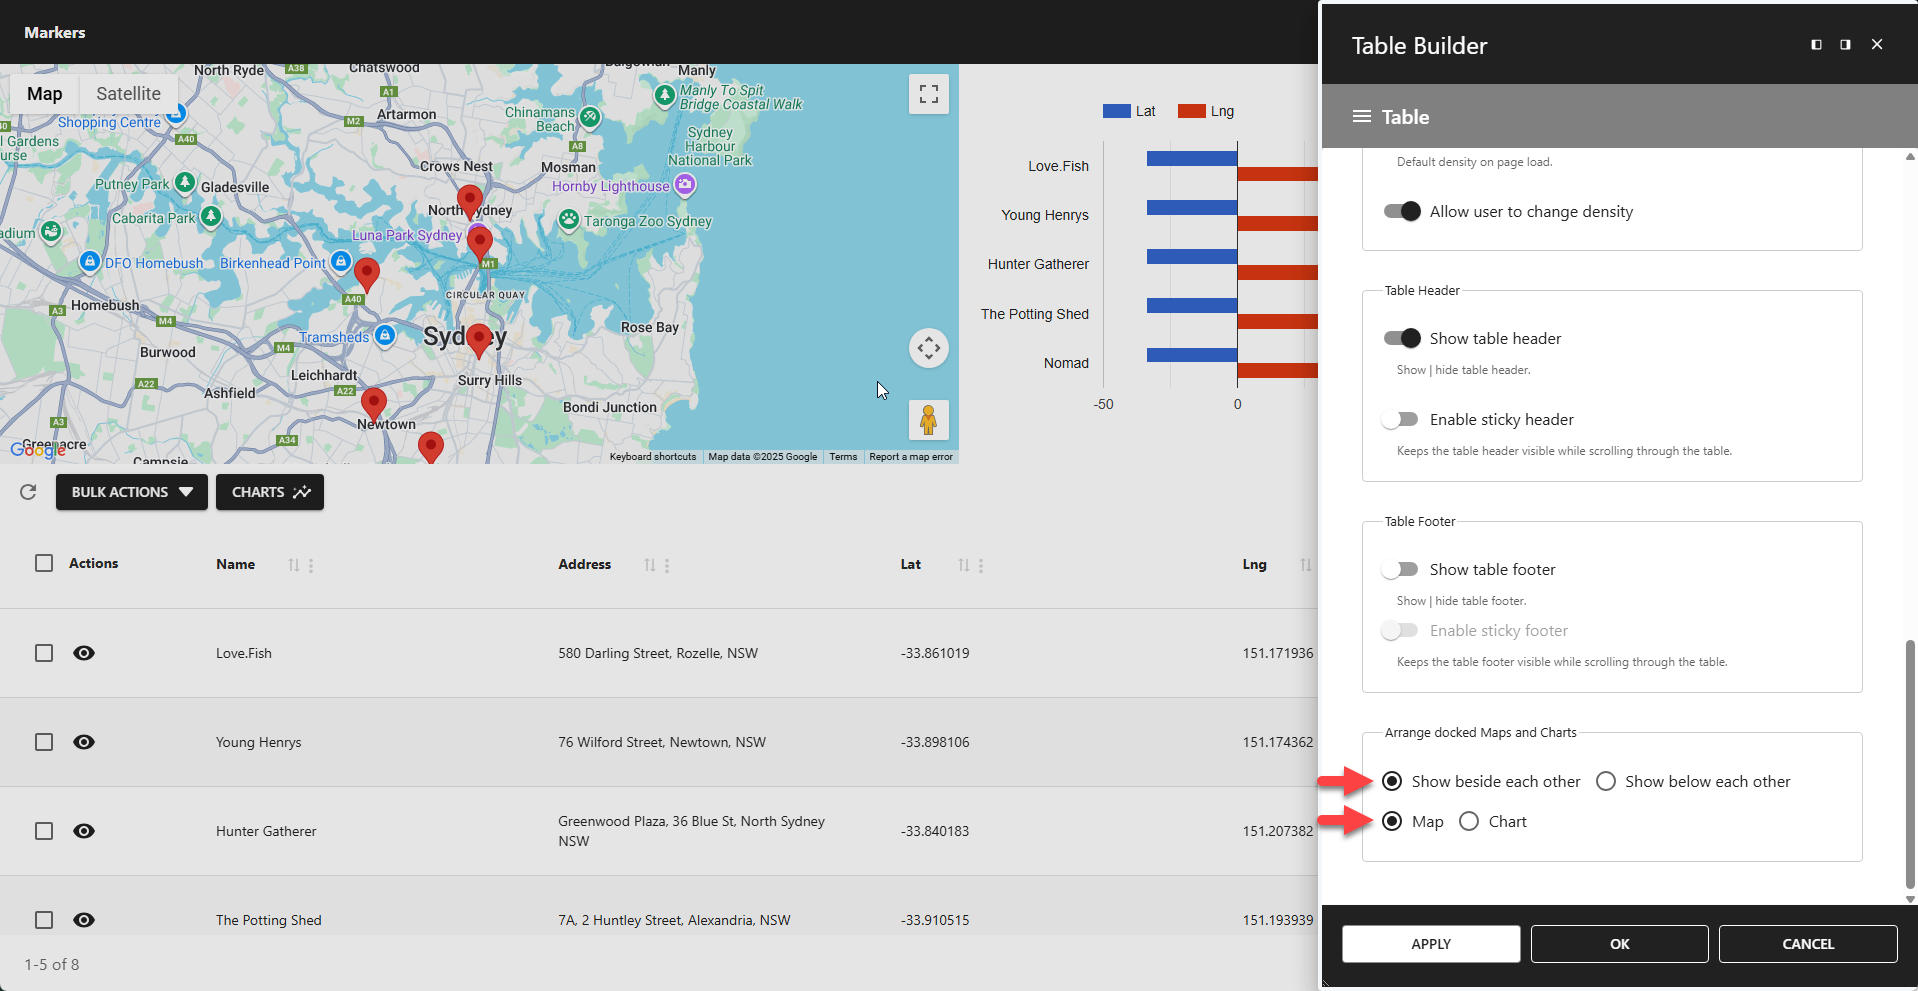Dock Table Builder right using dock icon
The image size is (1918, 991).
pos(1845,44)
